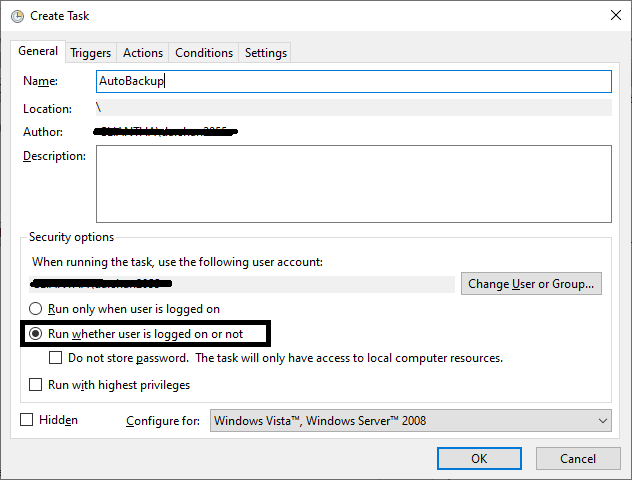Open the Conditions tab

pos(204,53)
